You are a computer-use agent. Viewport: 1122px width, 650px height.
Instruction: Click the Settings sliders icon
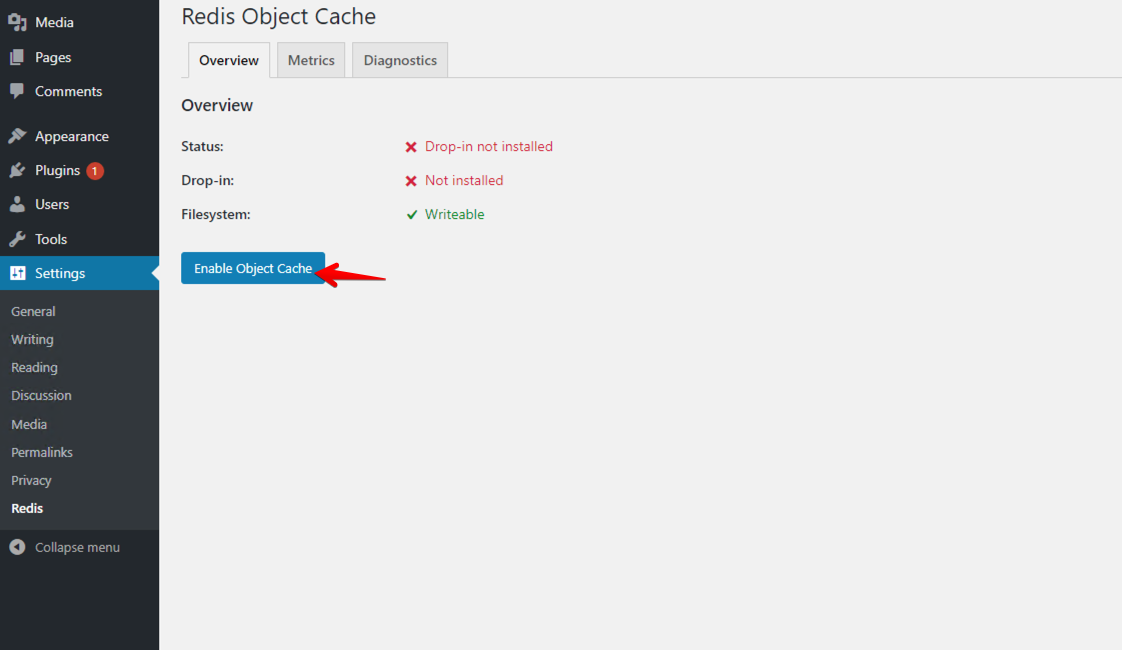[18, 273]
